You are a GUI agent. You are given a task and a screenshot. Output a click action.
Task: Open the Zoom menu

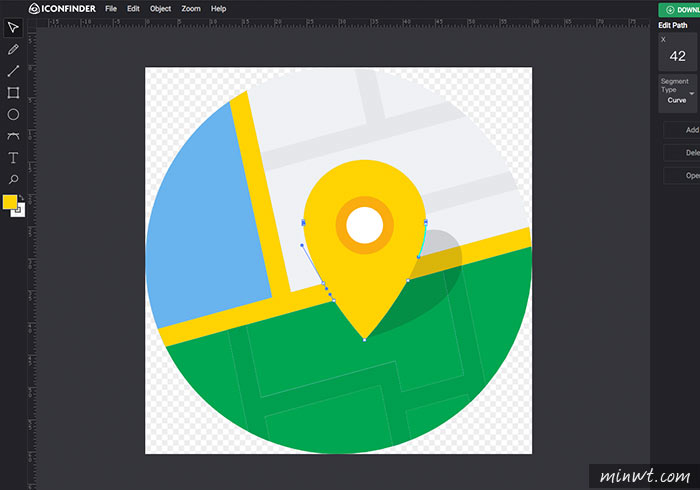191,8
